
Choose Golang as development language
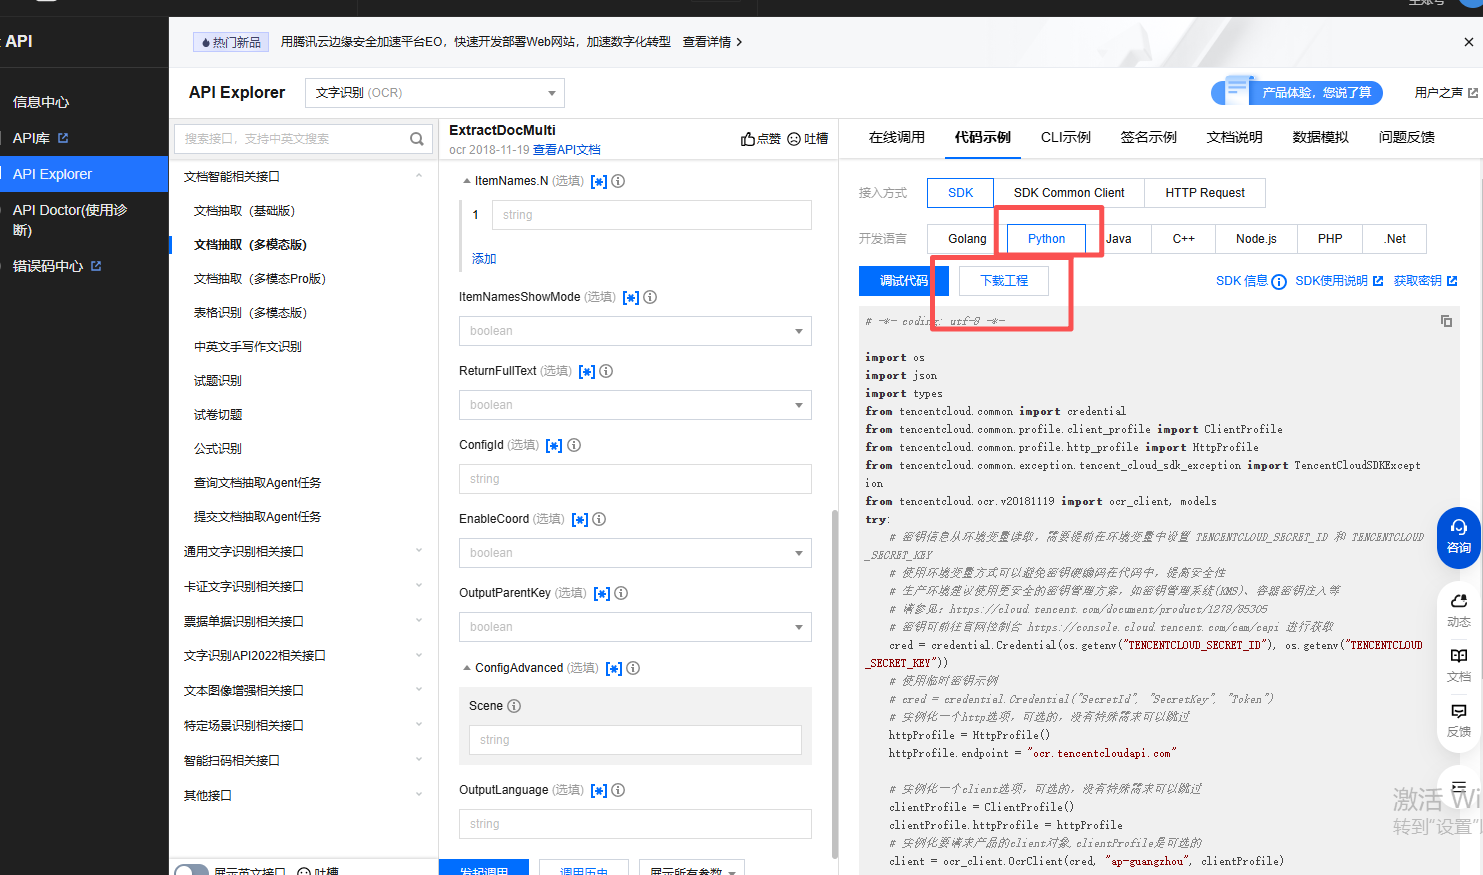click(967, 239)
